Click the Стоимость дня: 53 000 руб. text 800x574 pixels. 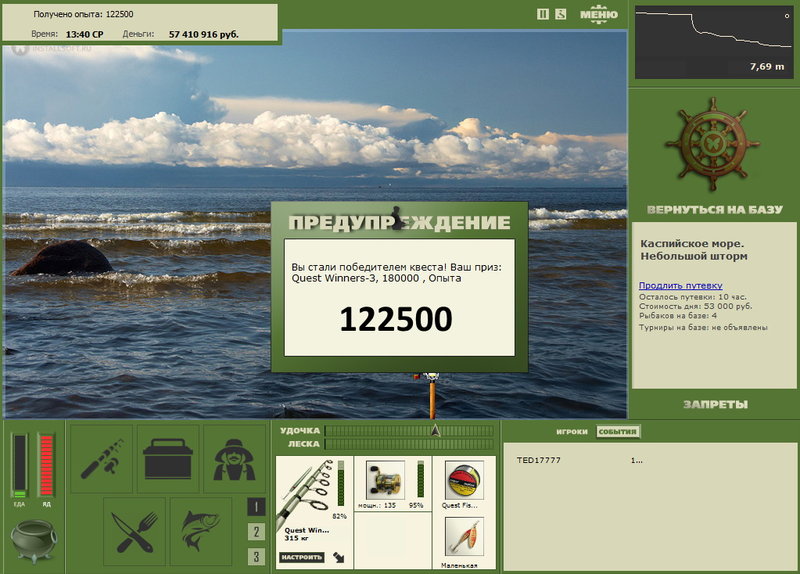695,307
